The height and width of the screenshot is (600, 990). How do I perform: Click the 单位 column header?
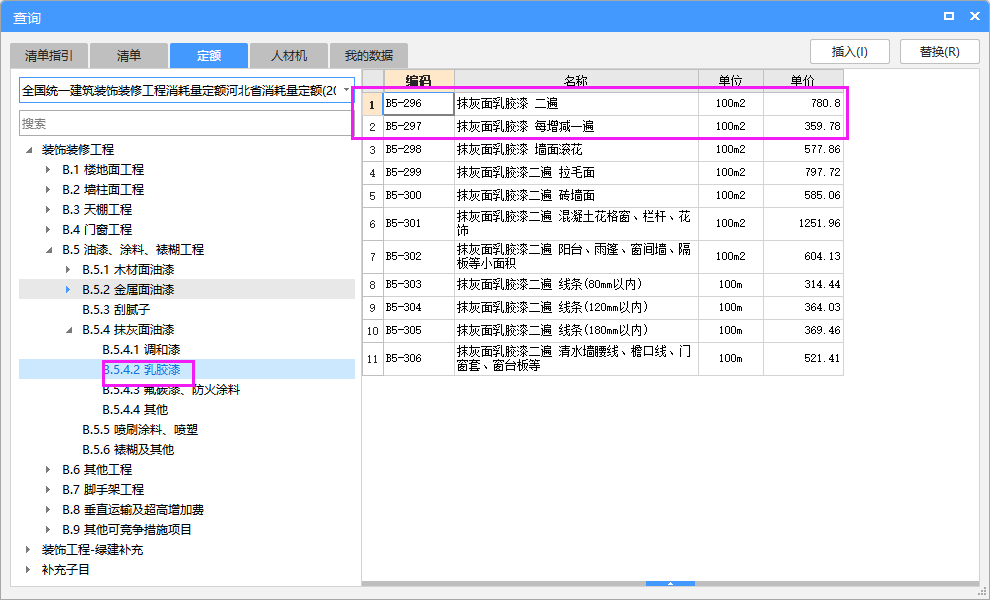[731, 80]
